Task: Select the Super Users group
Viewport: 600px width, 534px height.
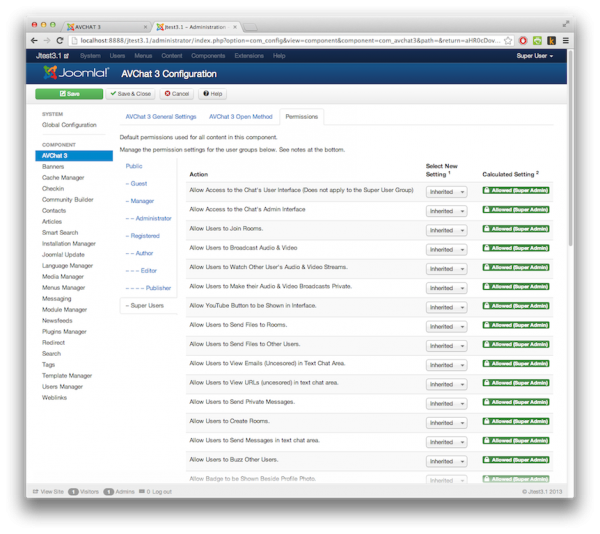Action: click(145, 305)
